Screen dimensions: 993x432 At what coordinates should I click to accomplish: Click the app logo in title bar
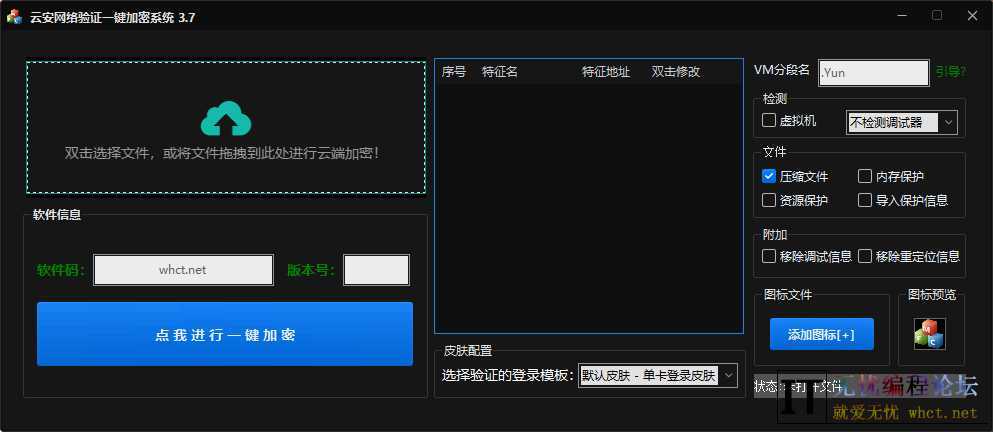(x=14, y=16)
